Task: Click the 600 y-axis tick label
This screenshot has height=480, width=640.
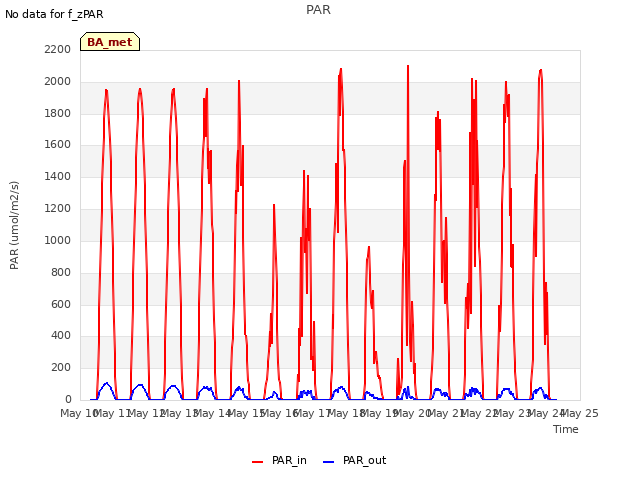Action: [61, 304]
